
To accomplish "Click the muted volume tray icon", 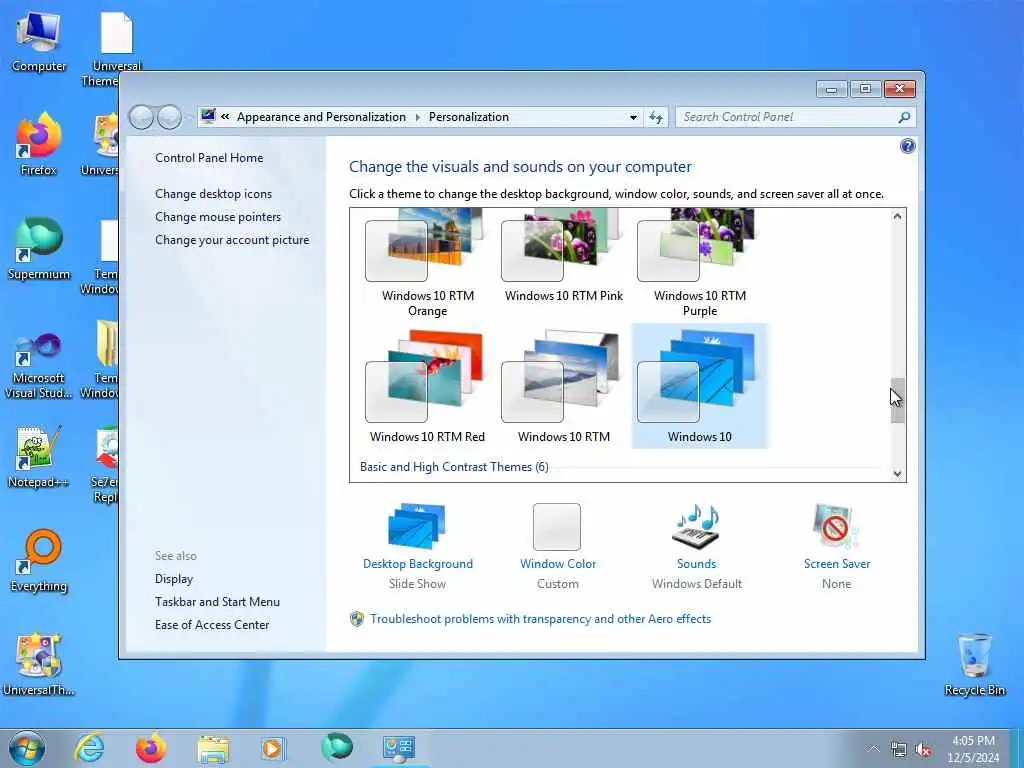I will (x=923, y=750).
